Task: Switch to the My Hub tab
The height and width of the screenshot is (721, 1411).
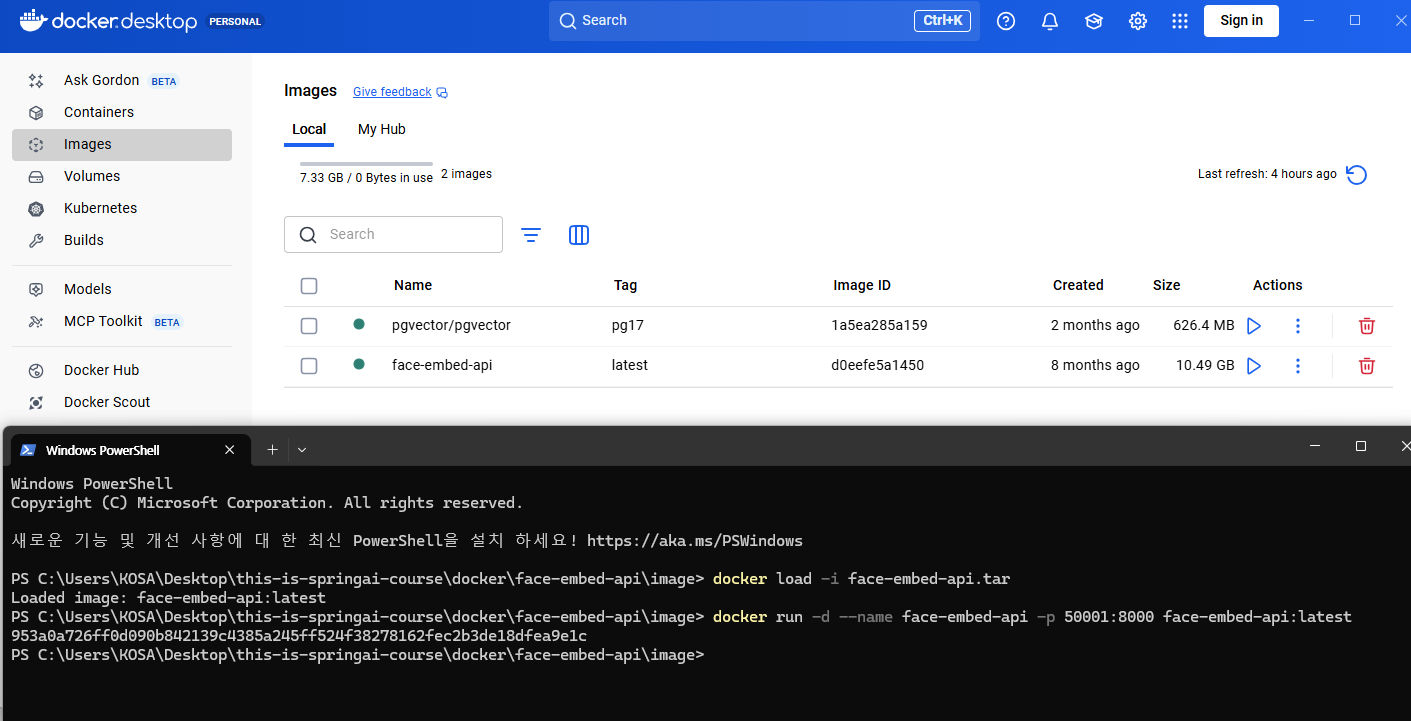Action: click(382, 129)
